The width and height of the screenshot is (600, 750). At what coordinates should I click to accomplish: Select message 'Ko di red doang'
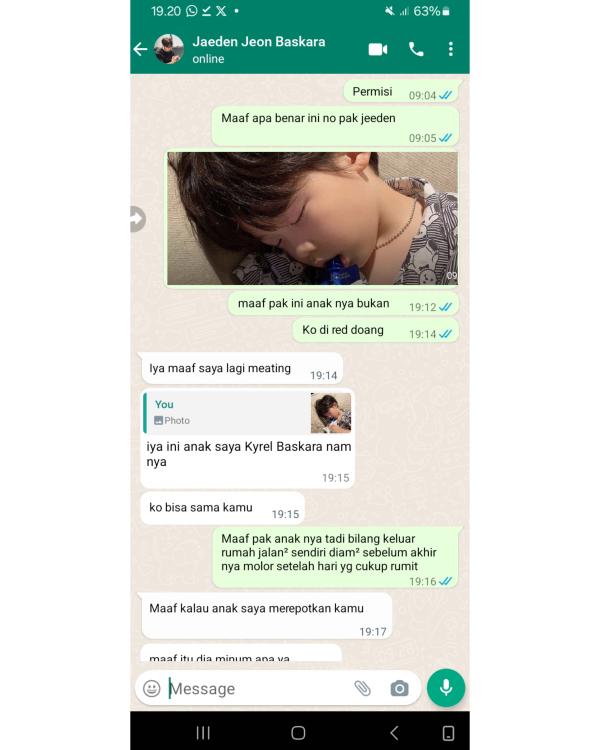tap(376, 331)
